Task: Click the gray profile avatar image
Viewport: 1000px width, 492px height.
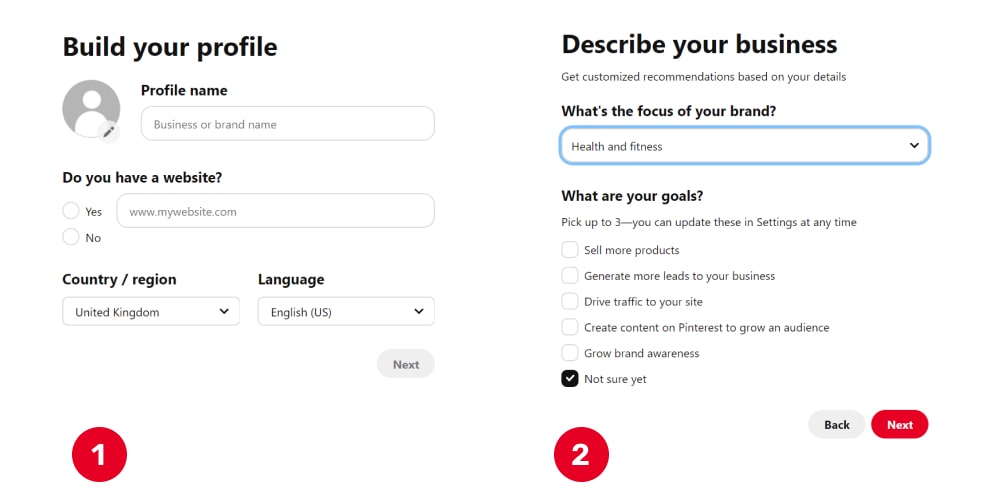Action: coord(91,108)
